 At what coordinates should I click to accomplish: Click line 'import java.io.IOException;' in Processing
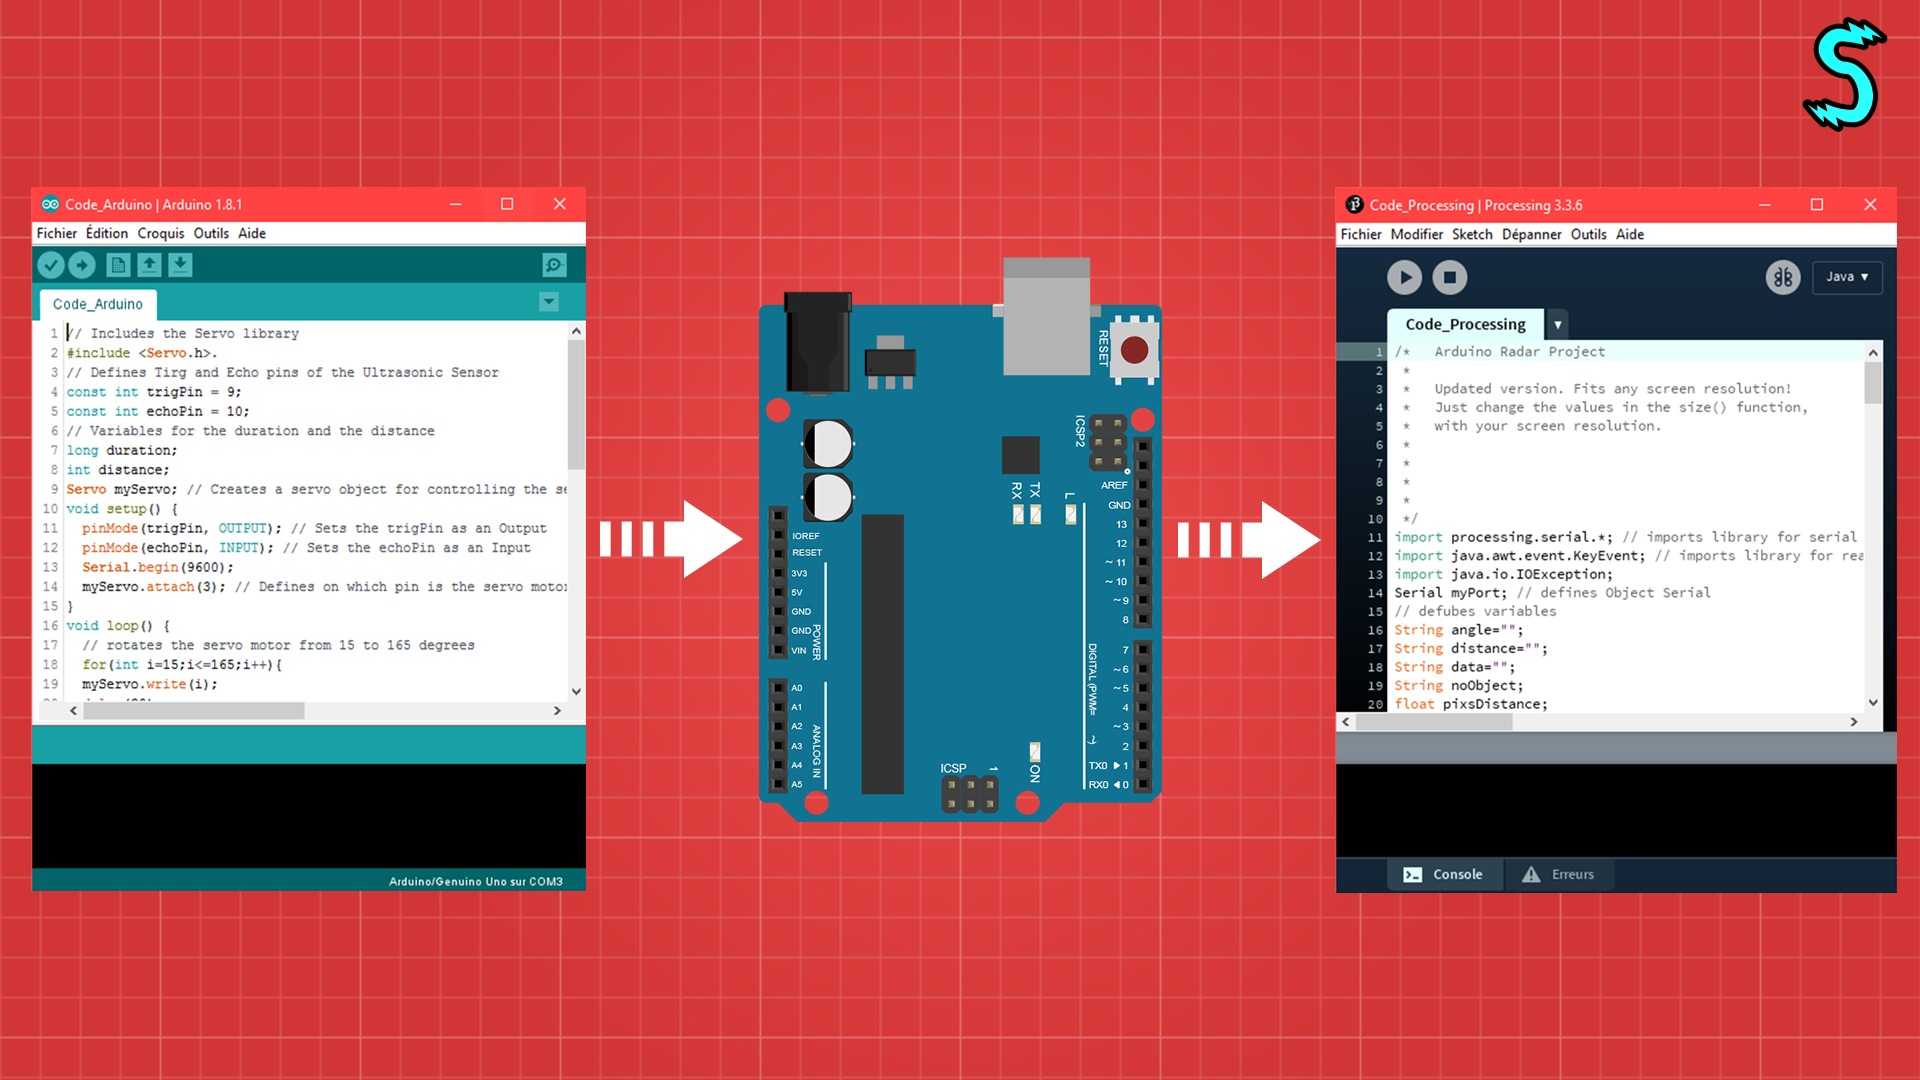1504,574
